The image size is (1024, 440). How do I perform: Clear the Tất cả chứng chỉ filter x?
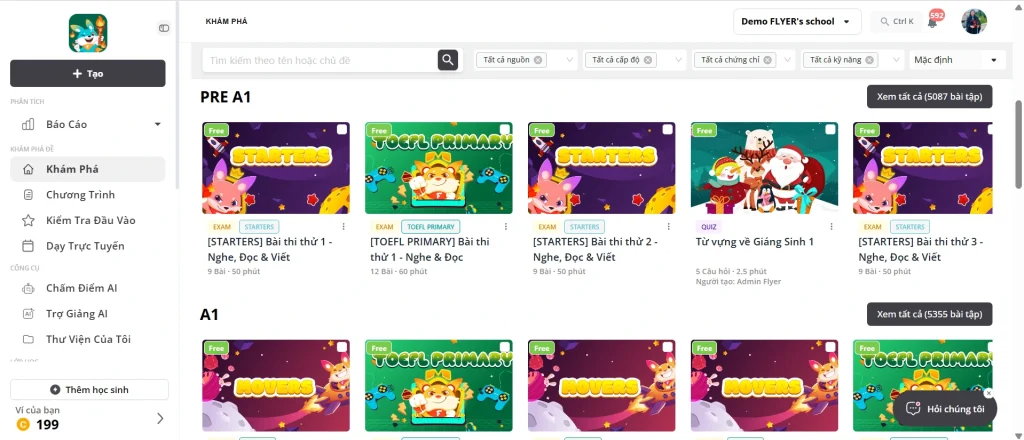[767, 60]
